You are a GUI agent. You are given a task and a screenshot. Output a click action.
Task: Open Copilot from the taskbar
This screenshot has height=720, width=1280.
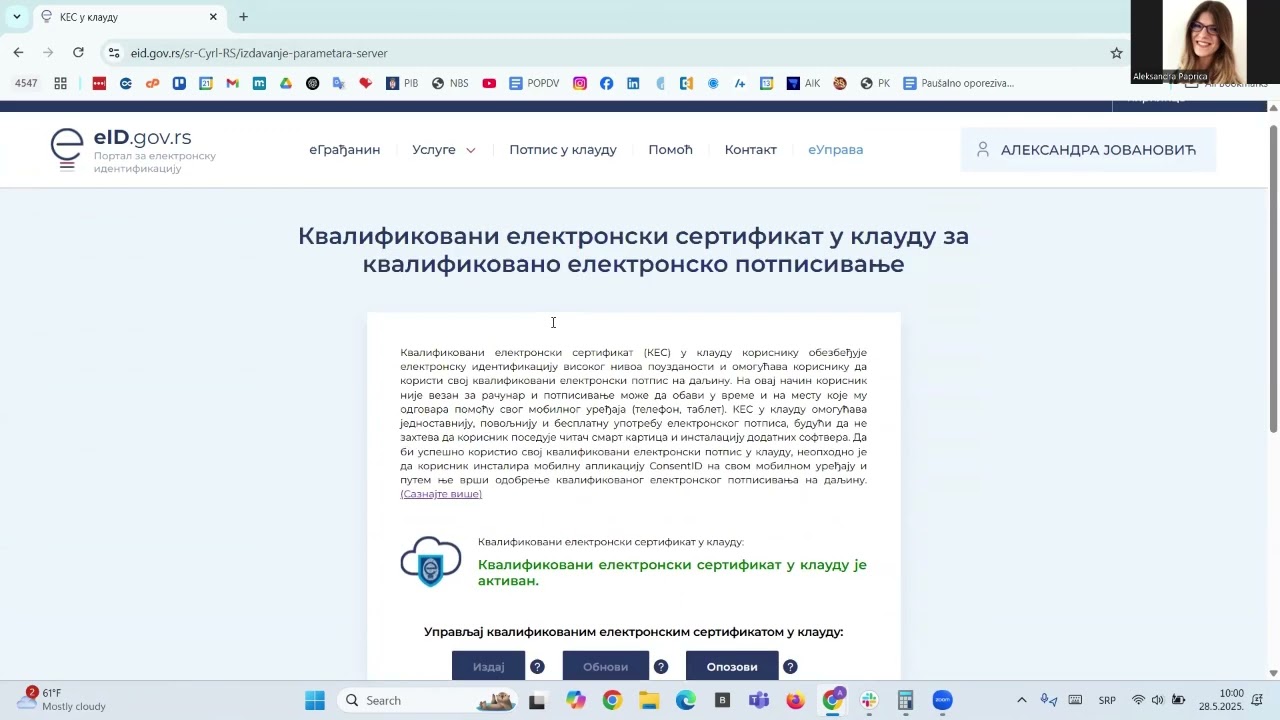pyautogui.click(x=576, y=700)
